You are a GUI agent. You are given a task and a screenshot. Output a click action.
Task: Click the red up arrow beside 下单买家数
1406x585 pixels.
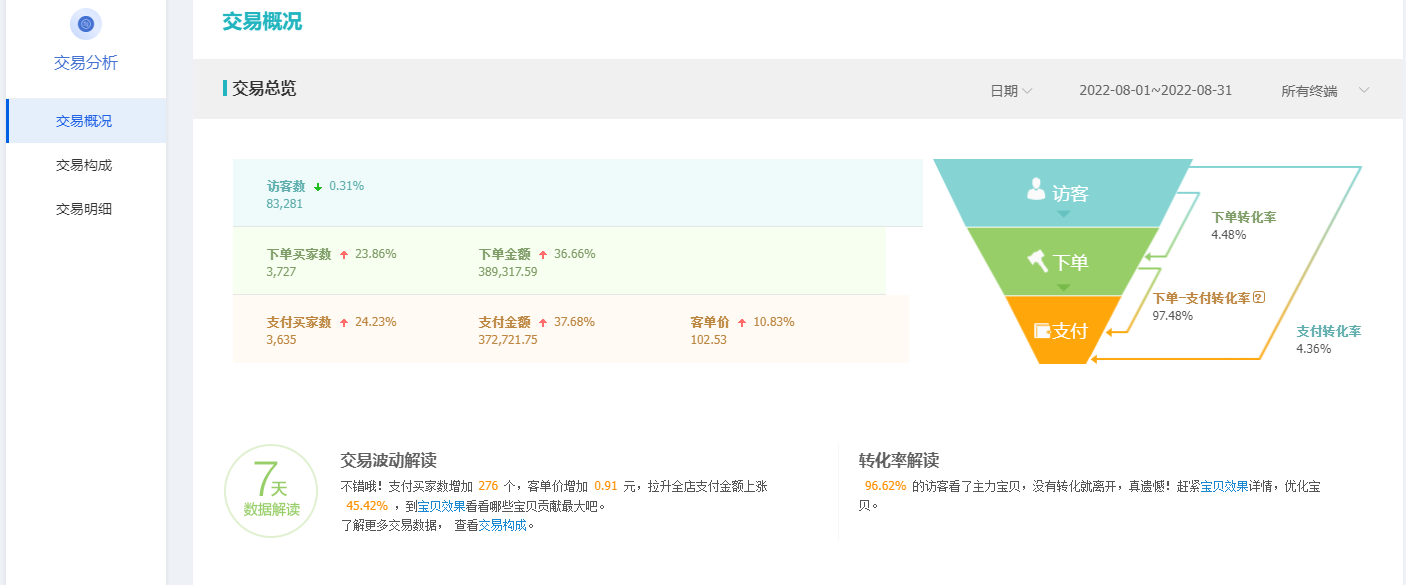click(x=343, y=255)
